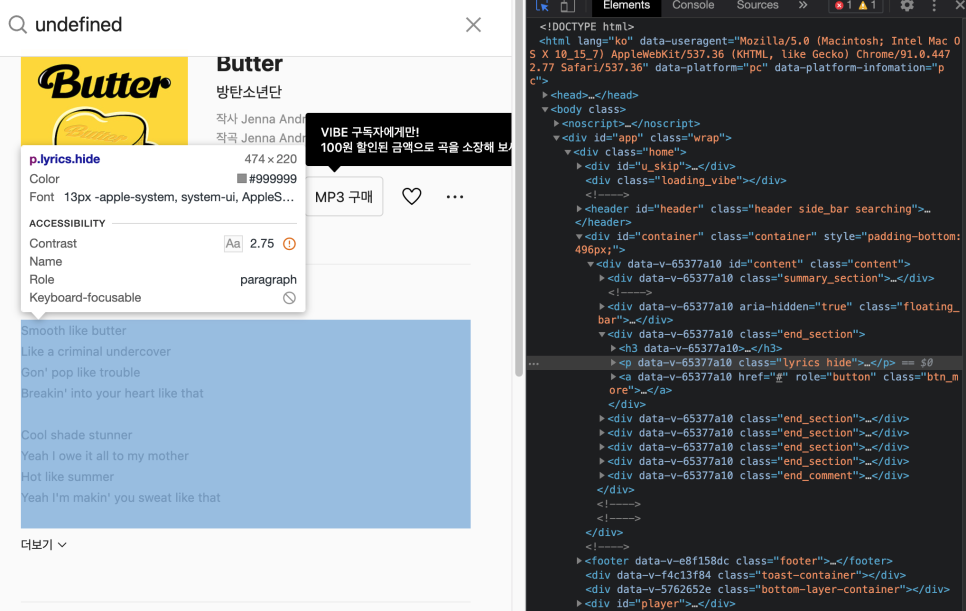
Task: Expand the div id="u_skip" node
Action: [x=579, y=166]
